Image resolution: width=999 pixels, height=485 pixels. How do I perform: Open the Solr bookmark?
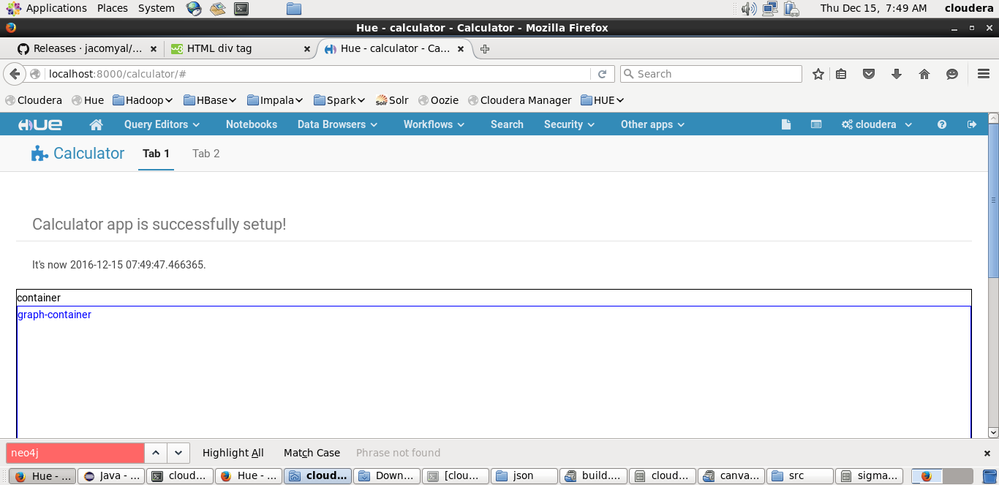(x=392, y=100)
